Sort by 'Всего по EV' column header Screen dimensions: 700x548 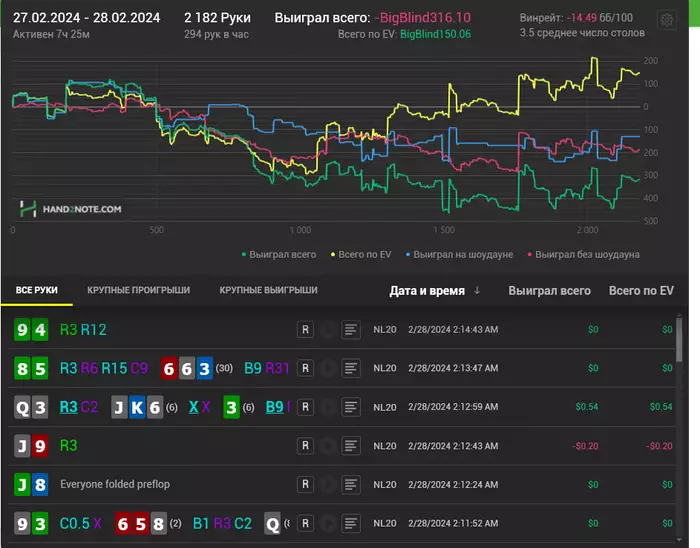pyautogui.click(x=640, y=291)
